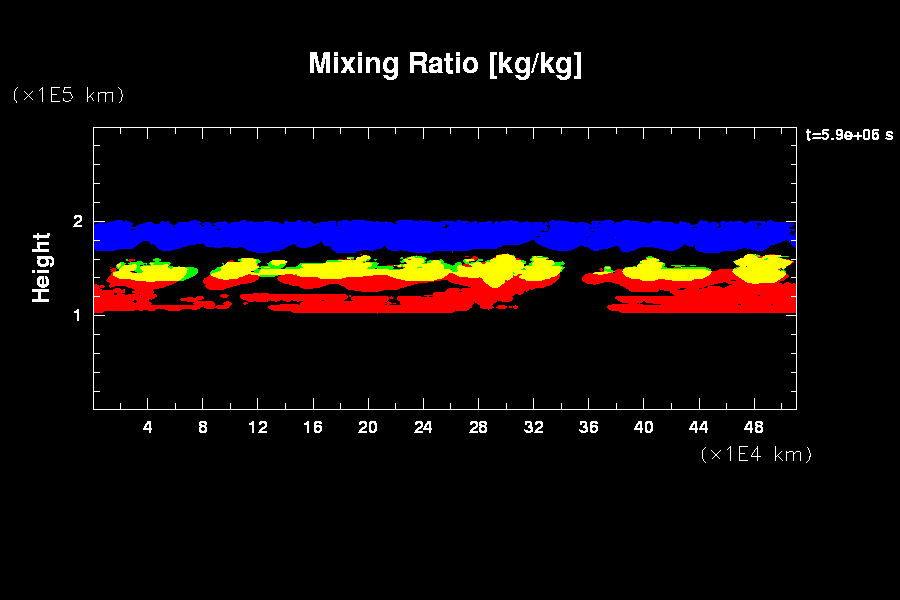Screen dimensions: 900x600
Task: Select the x-axis tick label '8'
Action: [x=203, y=427]
